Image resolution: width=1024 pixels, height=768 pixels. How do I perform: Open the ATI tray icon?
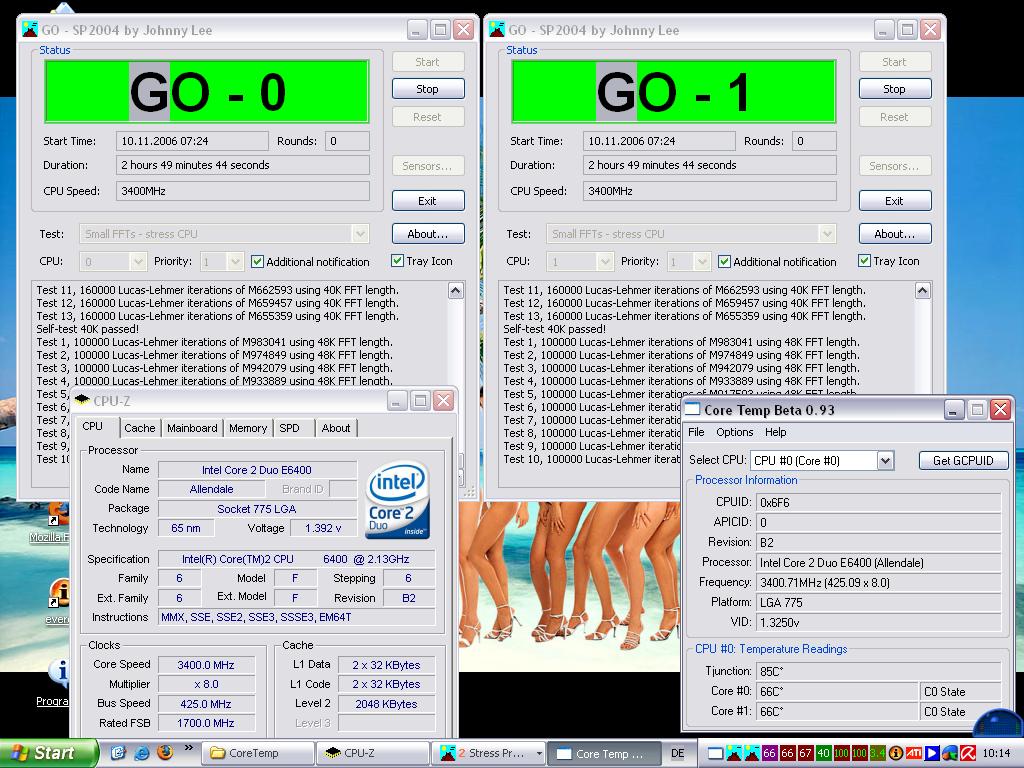pyautogui.click(x=914, y=753)
